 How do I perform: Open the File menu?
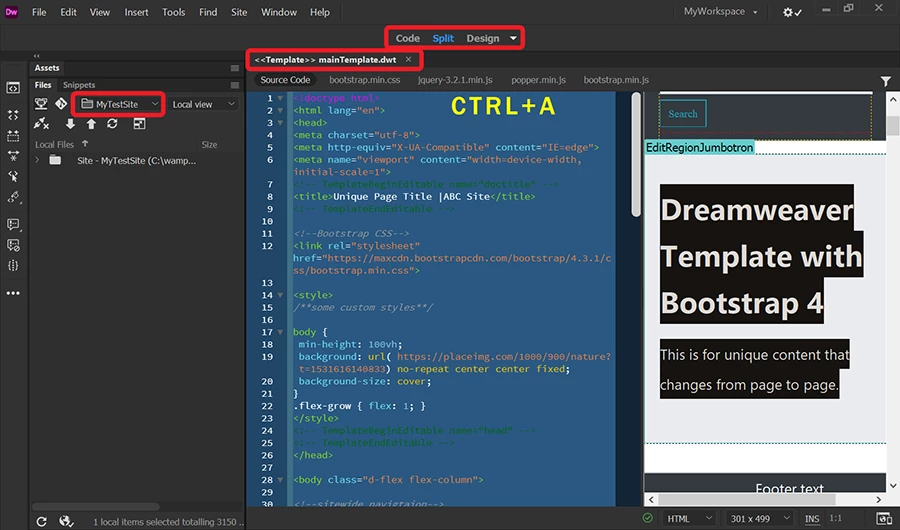tap(39, 12)
